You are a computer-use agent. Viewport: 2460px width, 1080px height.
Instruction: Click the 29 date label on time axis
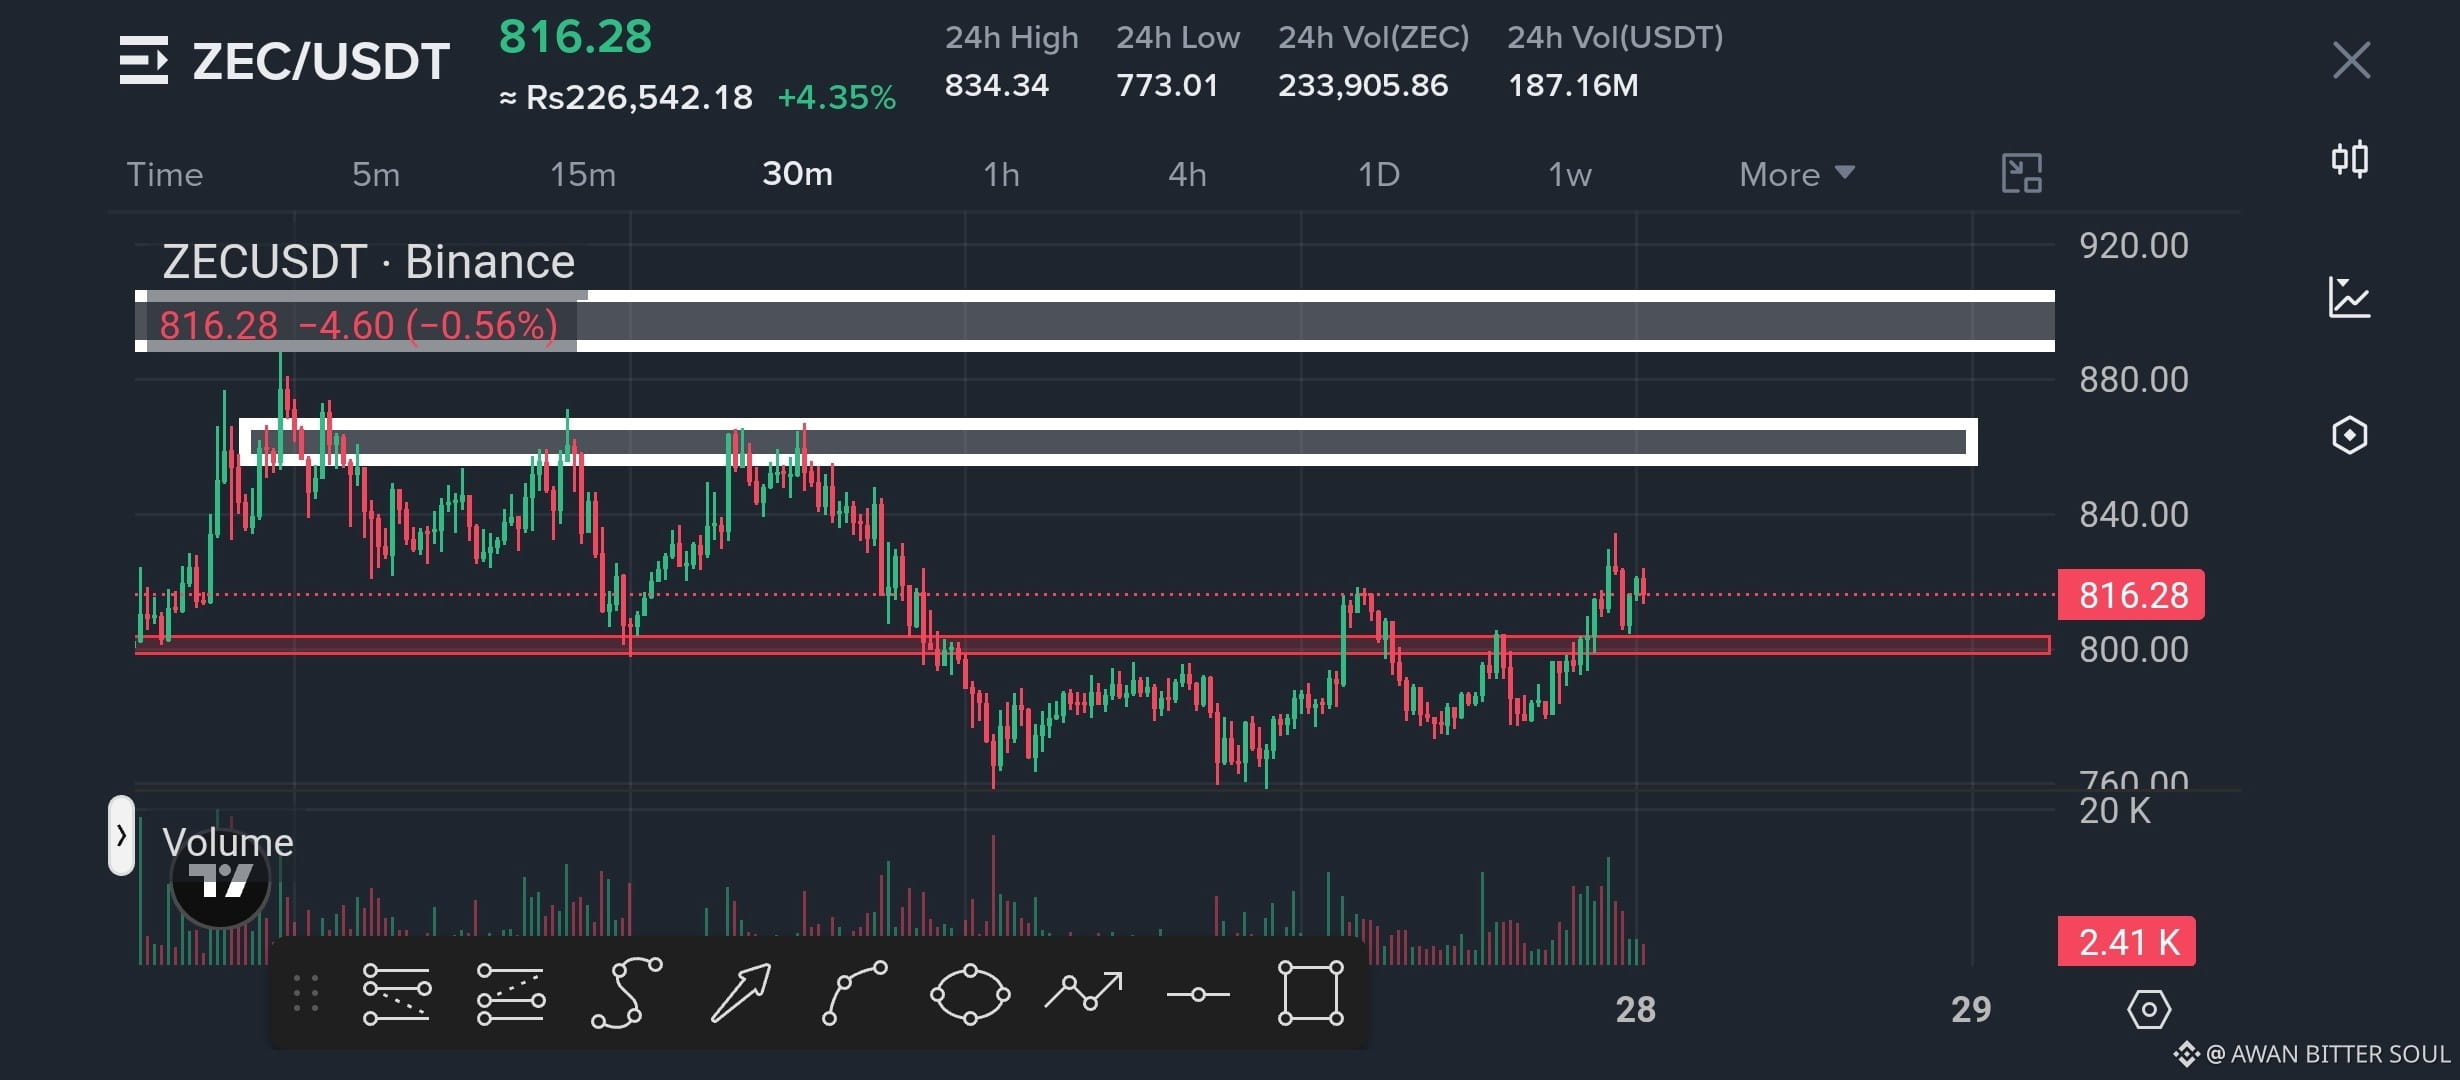pos(1970,1009)
